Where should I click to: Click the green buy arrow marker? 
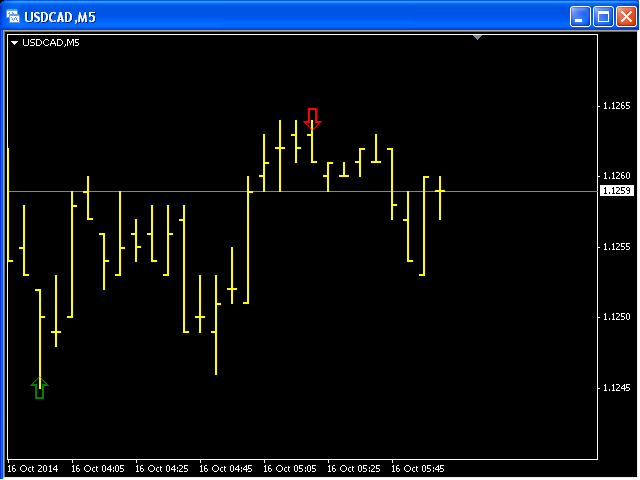pyautogui.click(x=39, y=388)
